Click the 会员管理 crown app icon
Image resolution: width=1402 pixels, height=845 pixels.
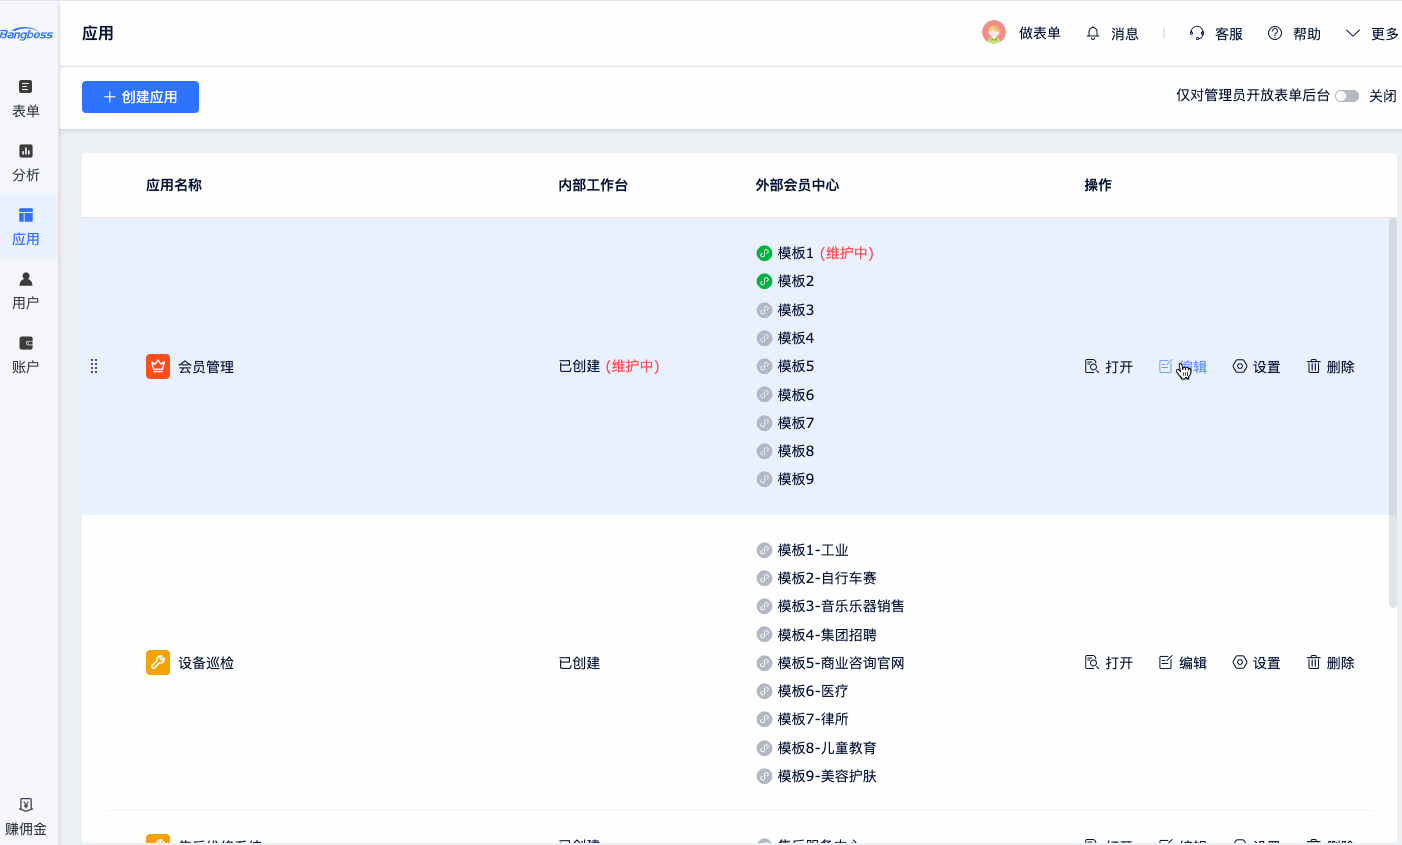pyautogui.click(x=158, y=367)
